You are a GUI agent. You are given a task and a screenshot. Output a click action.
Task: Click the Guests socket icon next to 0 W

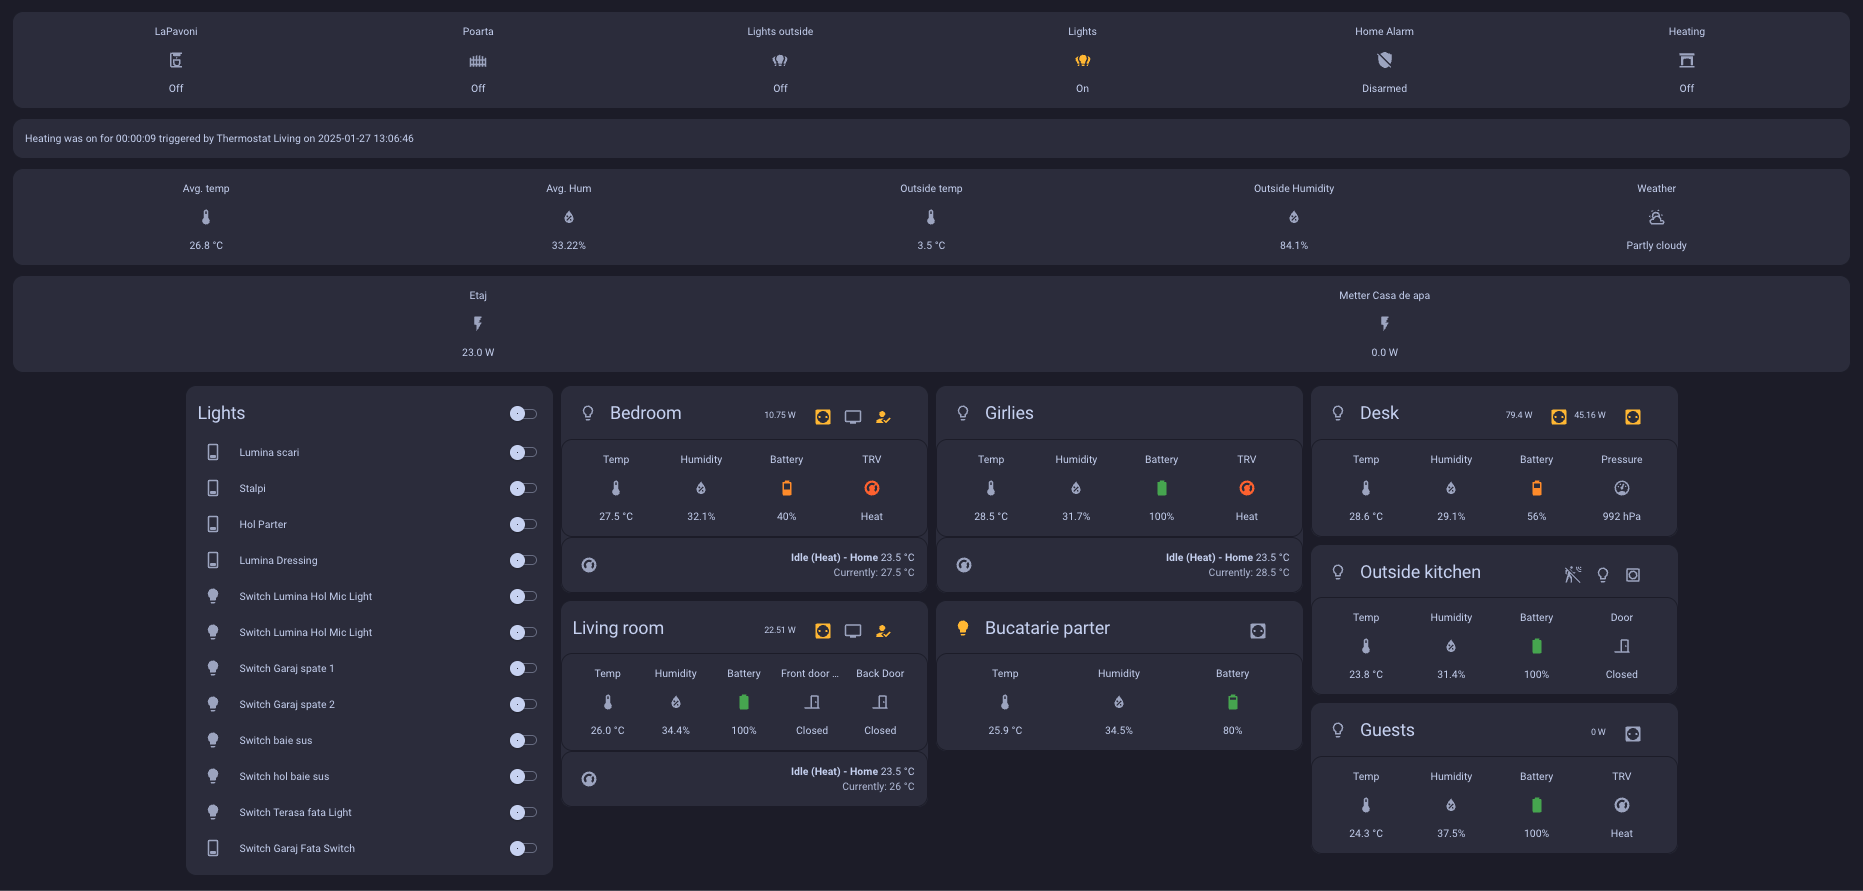[1633, 734]
